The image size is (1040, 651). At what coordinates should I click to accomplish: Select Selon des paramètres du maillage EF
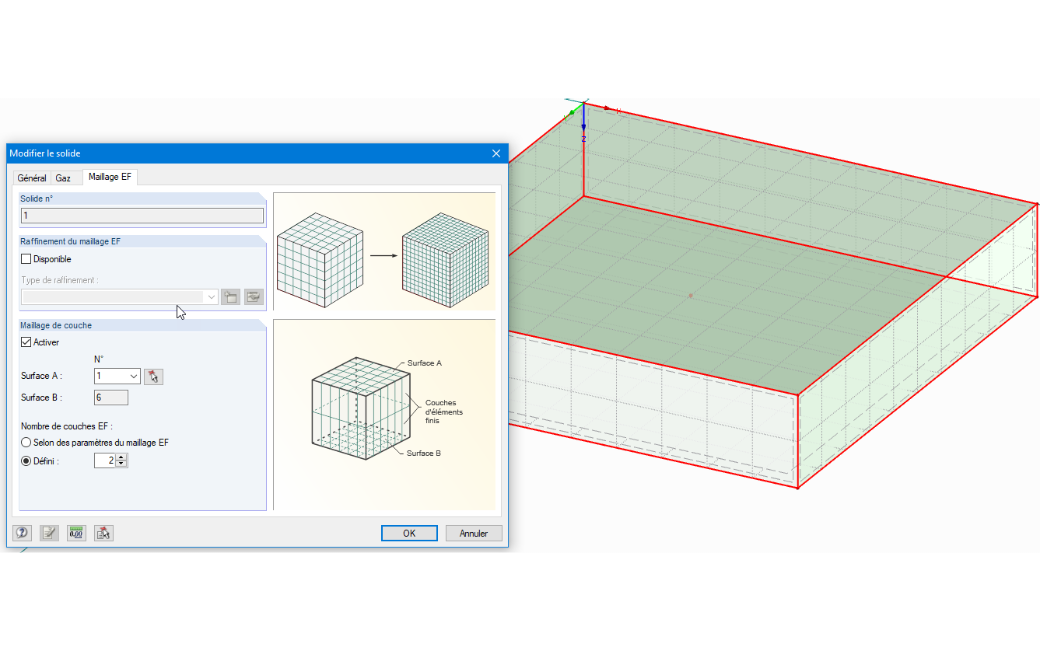26,442
